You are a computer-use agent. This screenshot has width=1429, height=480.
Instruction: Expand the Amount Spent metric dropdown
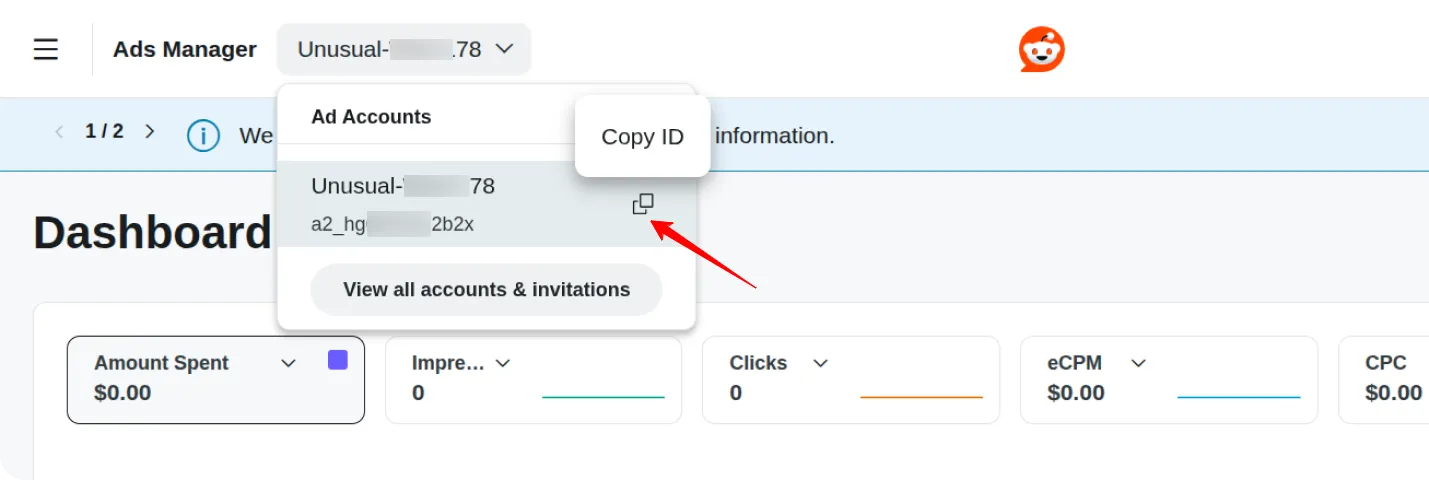tap(288, 363)
